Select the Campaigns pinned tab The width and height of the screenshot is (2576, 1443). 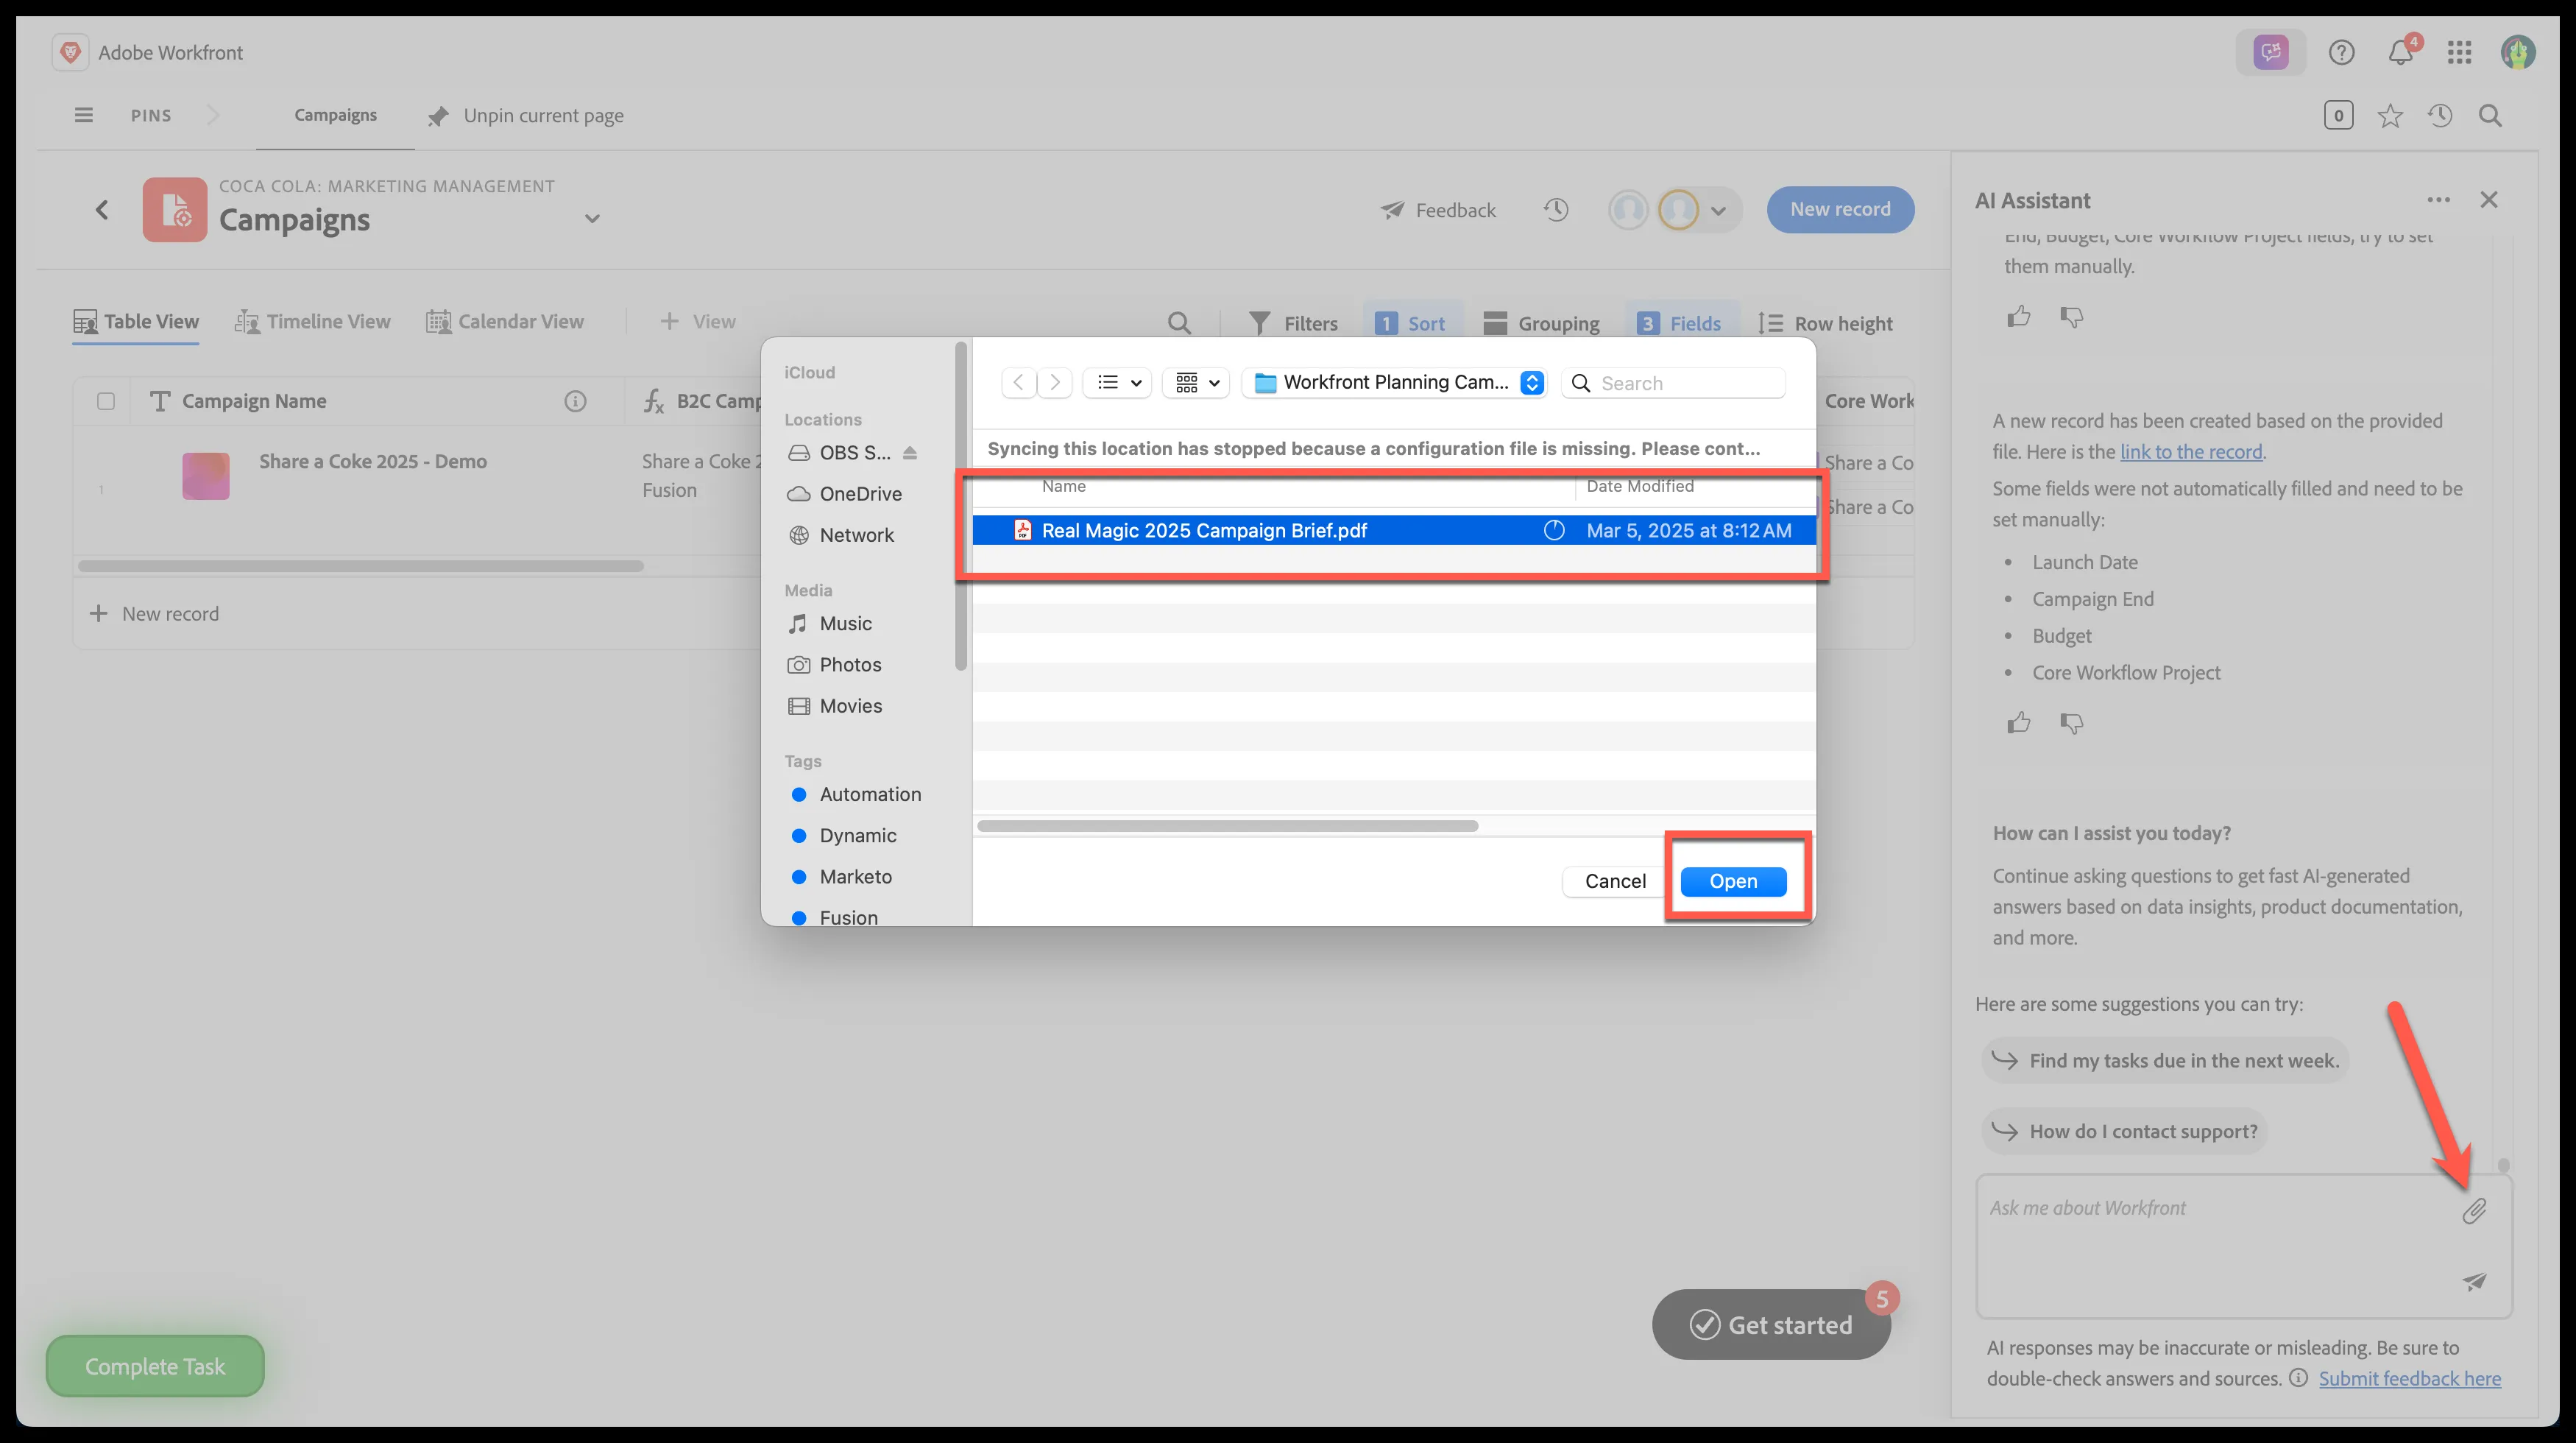pyautogui.click(x=335, y=115)
